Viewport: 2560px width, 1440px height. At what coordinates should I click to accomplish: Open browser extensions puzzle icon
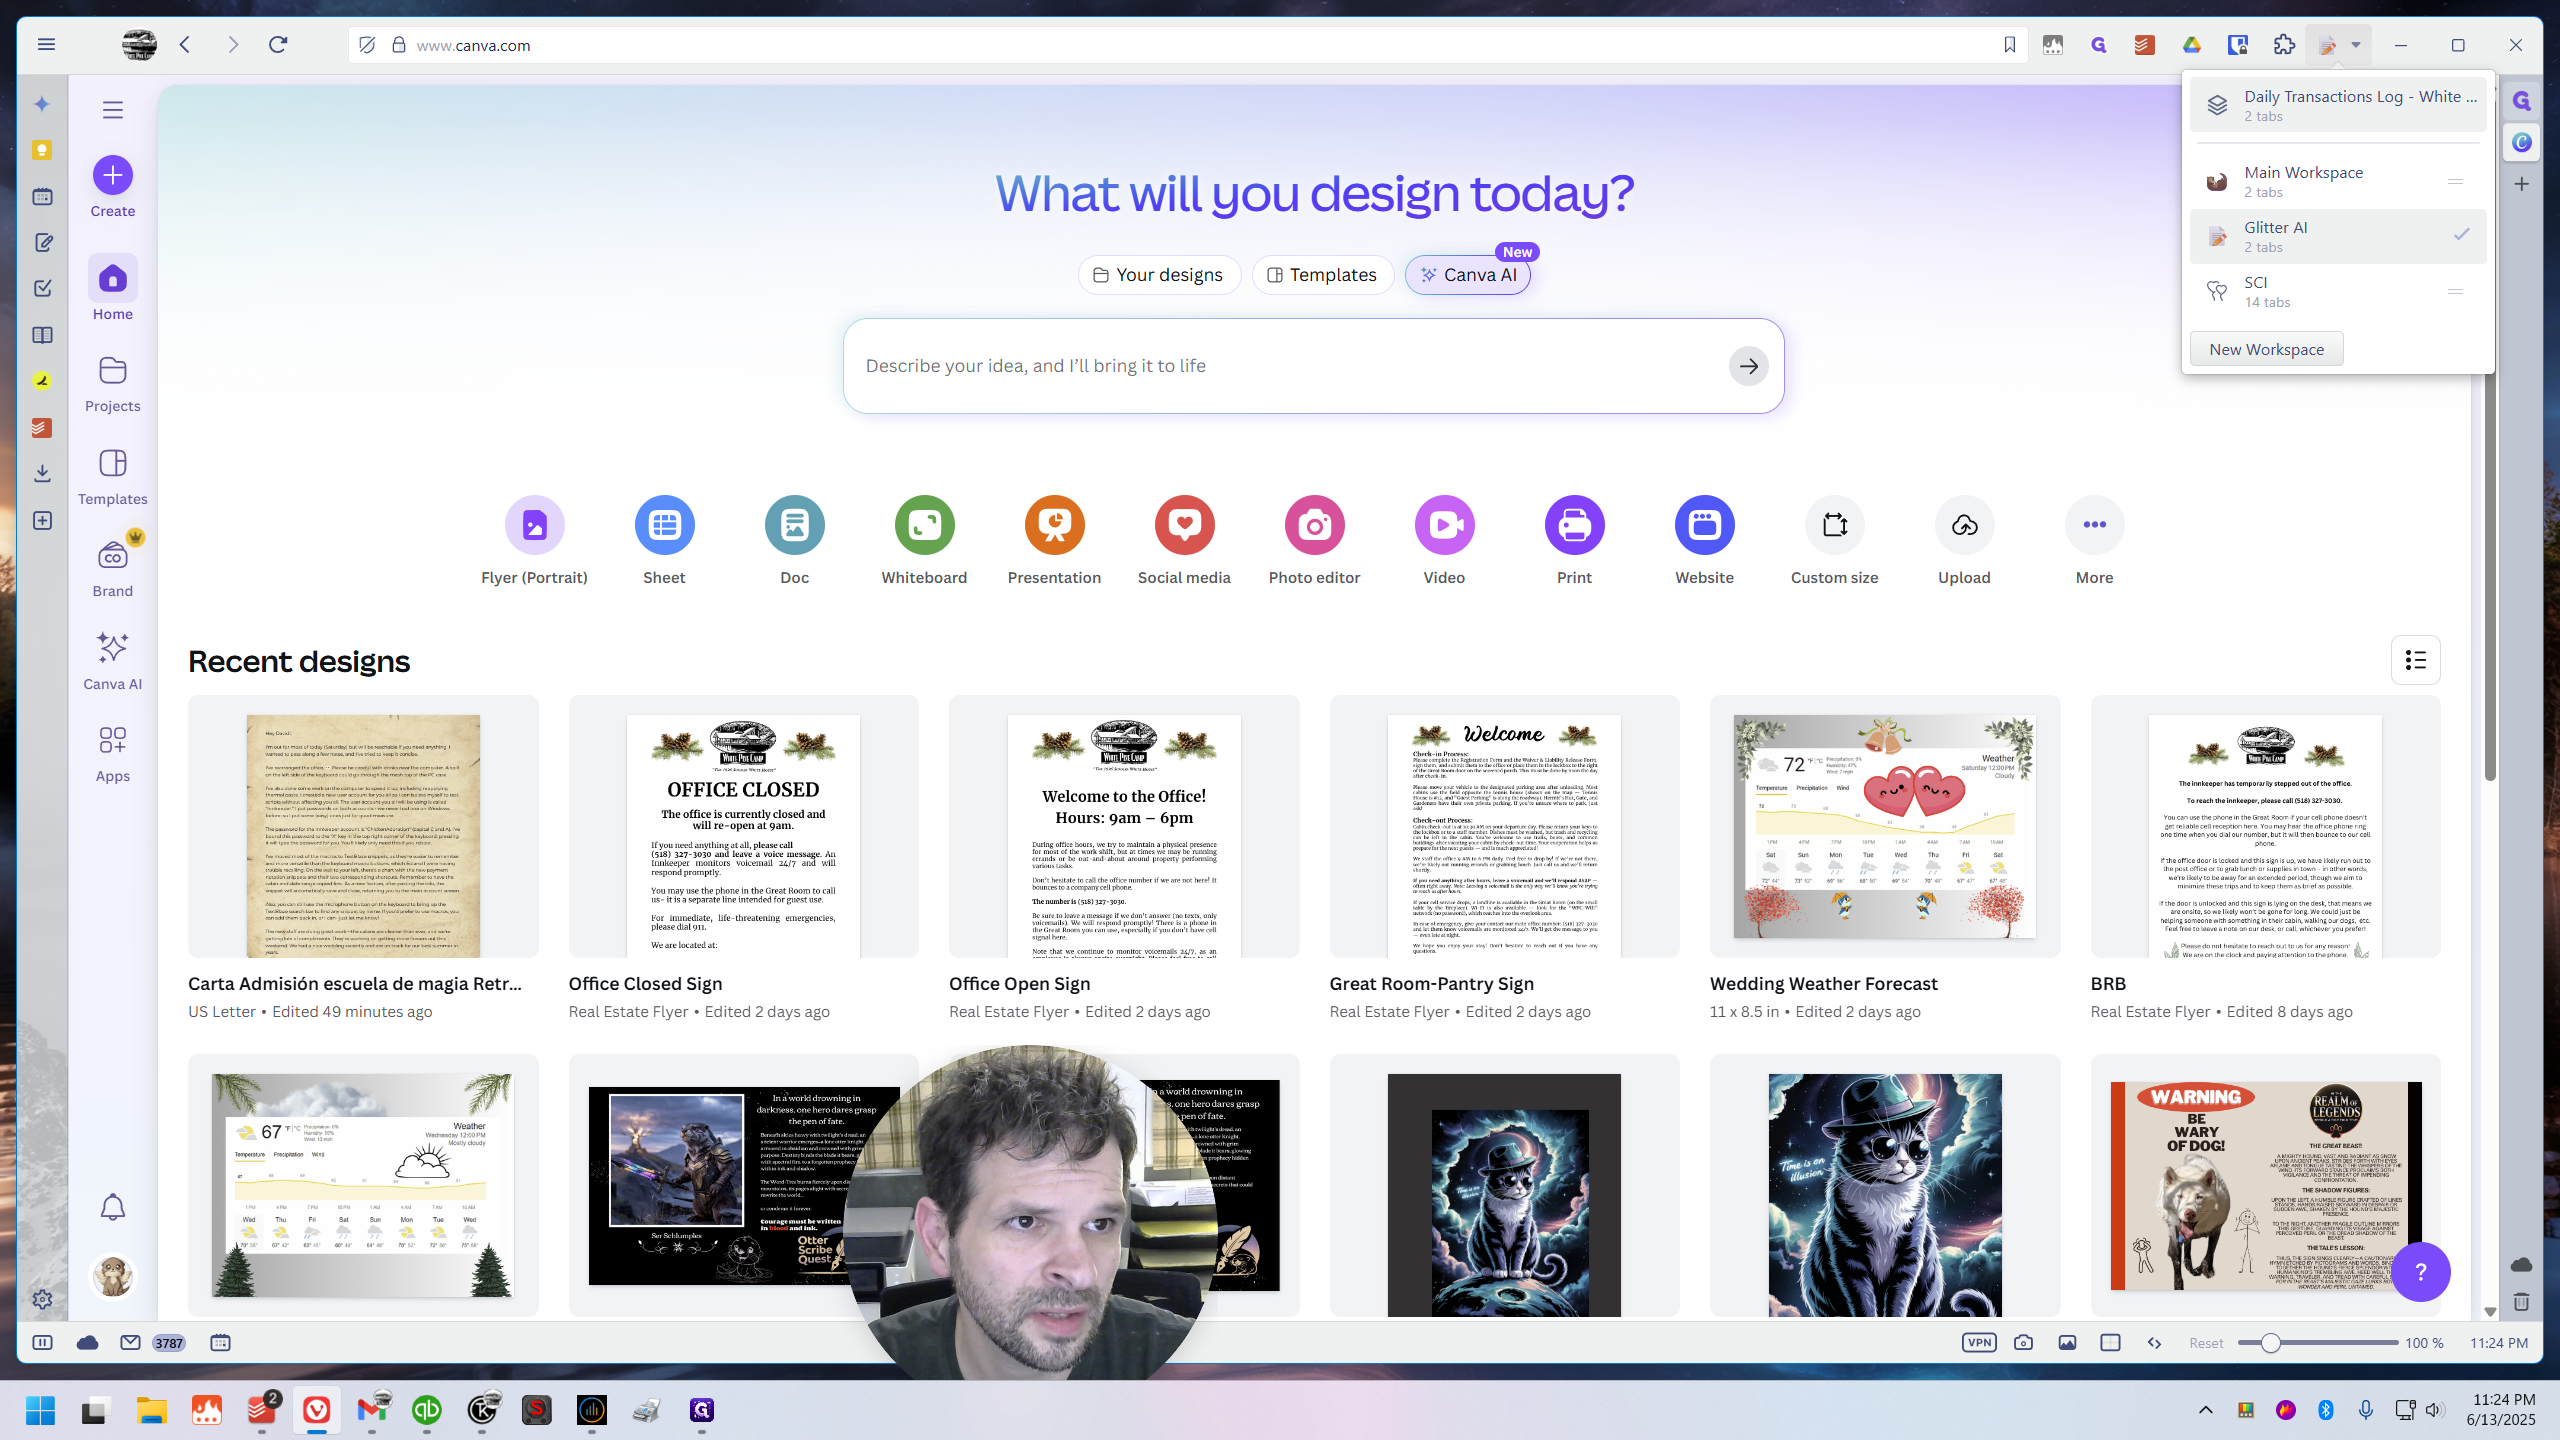(x=2284, y=45)
